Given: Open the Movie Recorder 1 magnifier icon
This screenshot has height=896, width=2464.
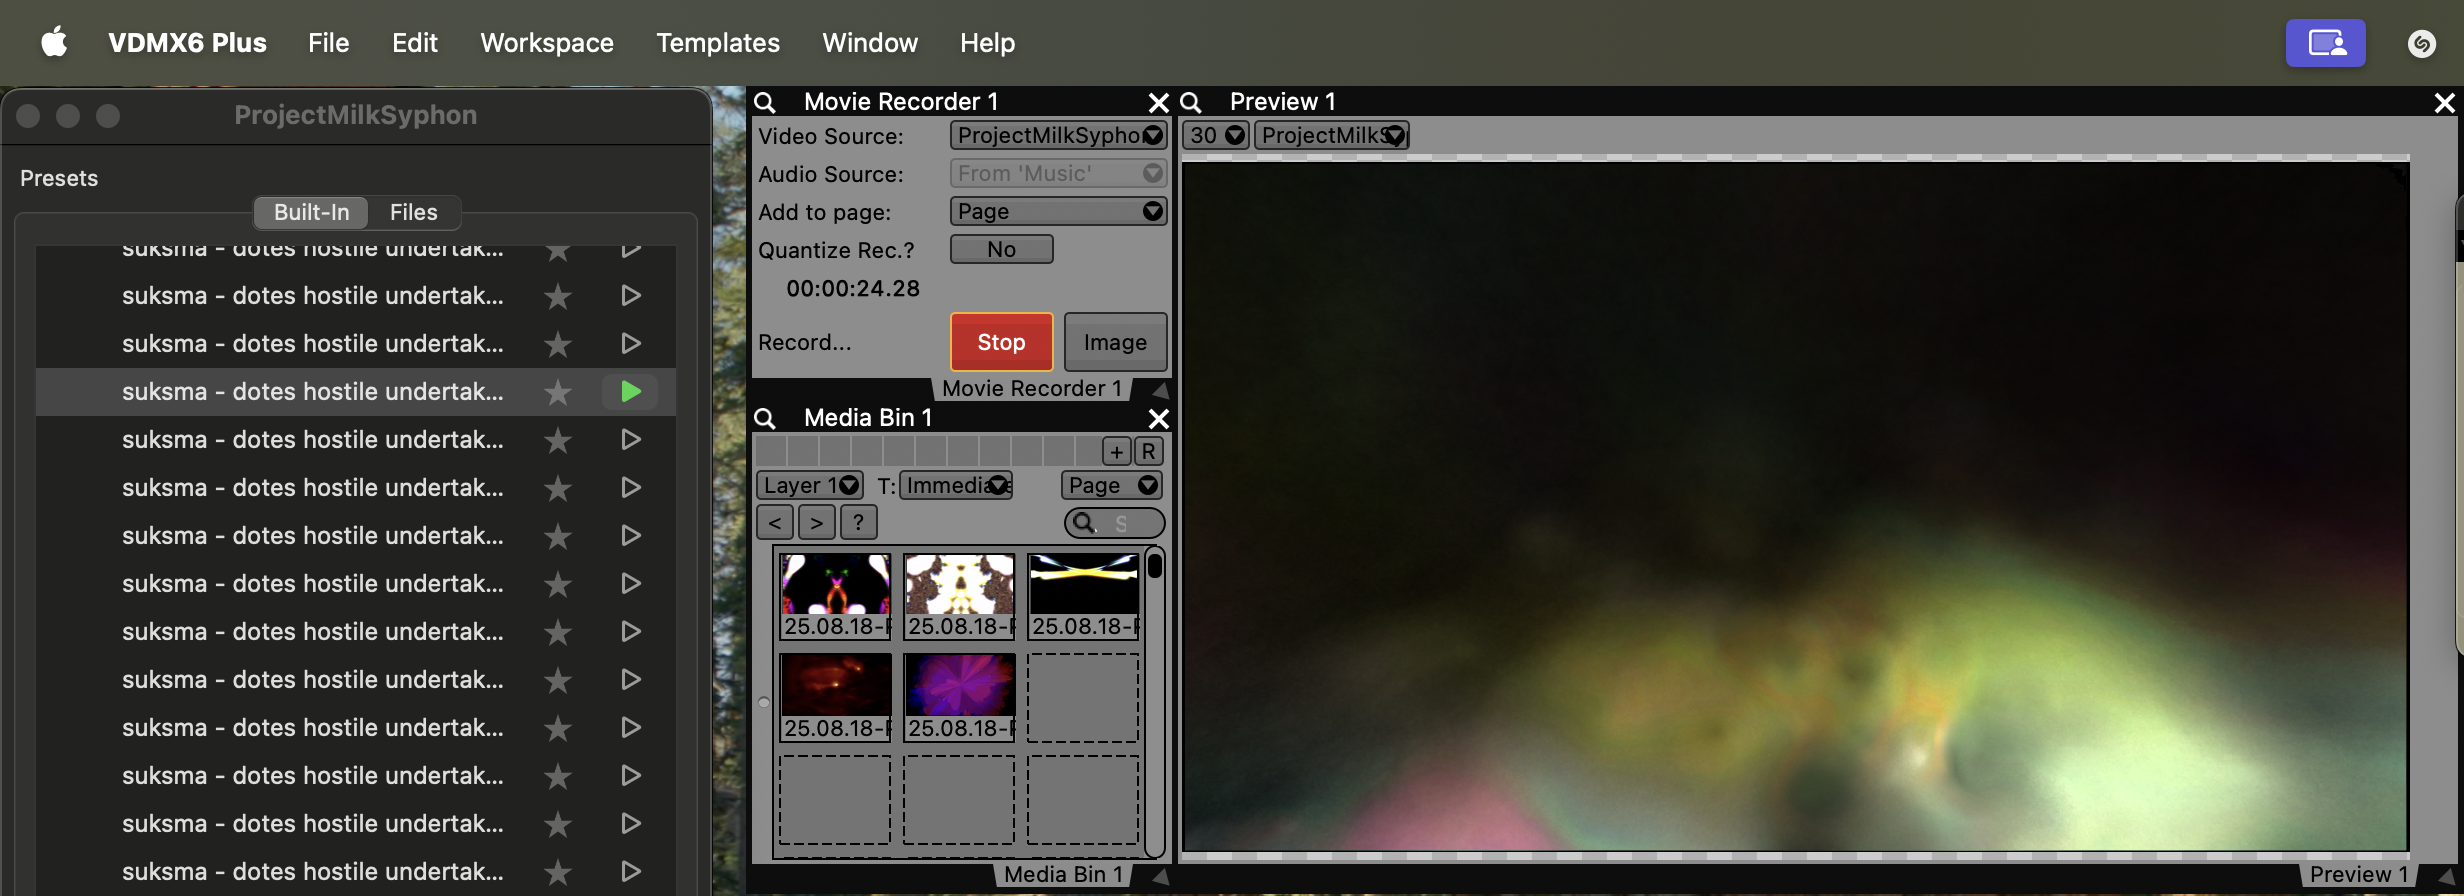Looking at the screenshot, I should pos(765,102).
